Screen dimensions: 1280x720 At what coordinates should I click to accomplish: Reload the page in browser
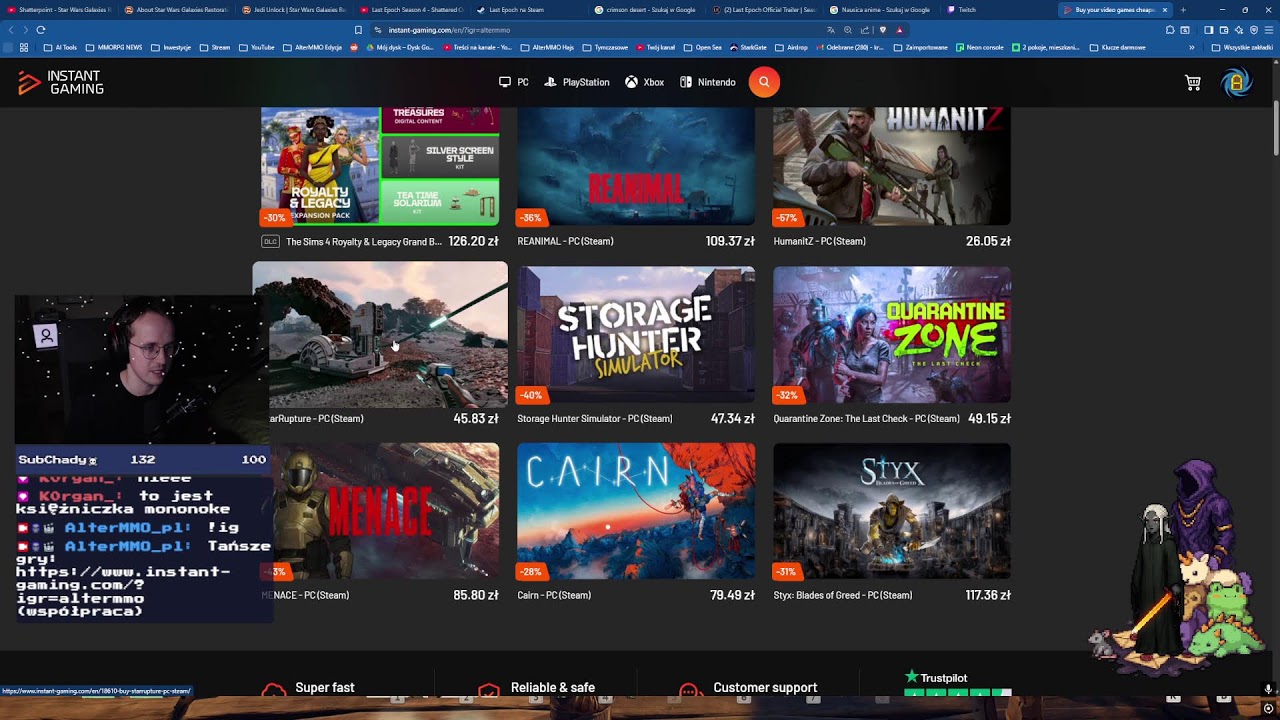tap(41, 30)
